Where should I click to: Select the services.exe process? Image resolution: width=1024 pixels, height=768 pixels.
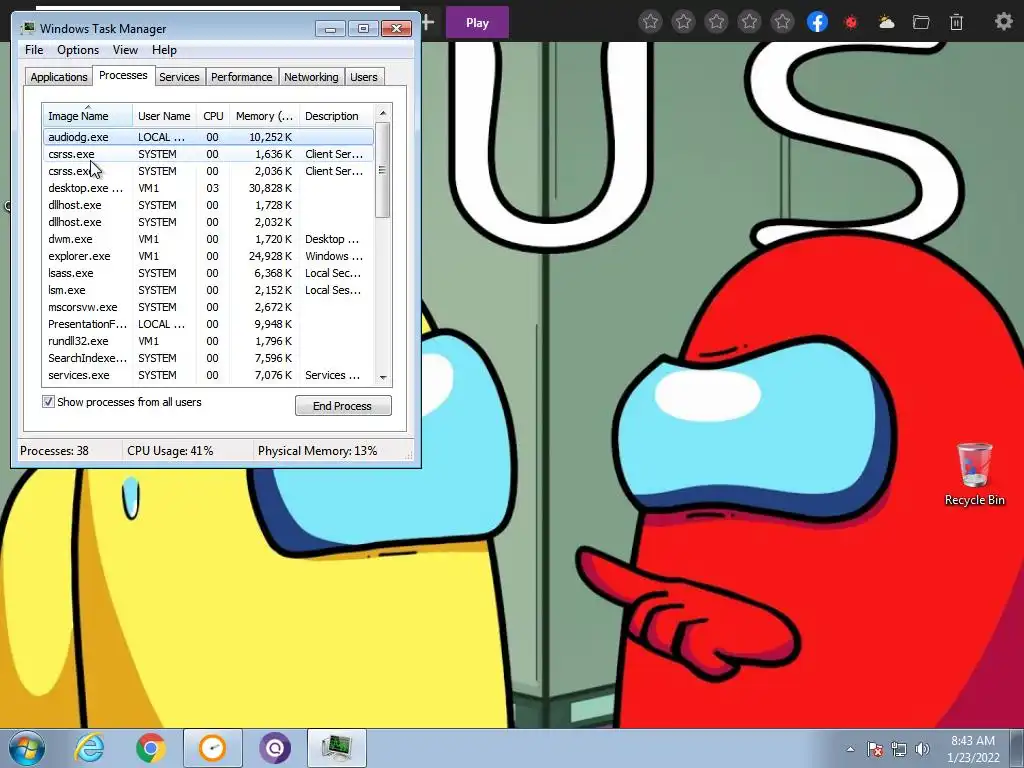click(x=208, y=375)
